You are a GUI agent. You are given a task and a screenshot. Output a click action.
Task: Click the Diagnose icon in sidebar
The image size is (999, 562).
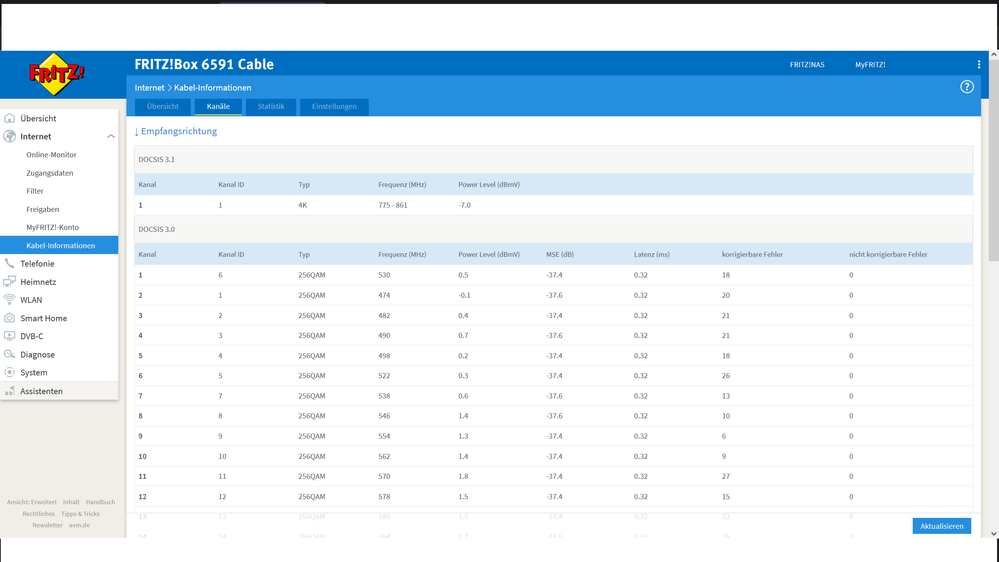10,354
